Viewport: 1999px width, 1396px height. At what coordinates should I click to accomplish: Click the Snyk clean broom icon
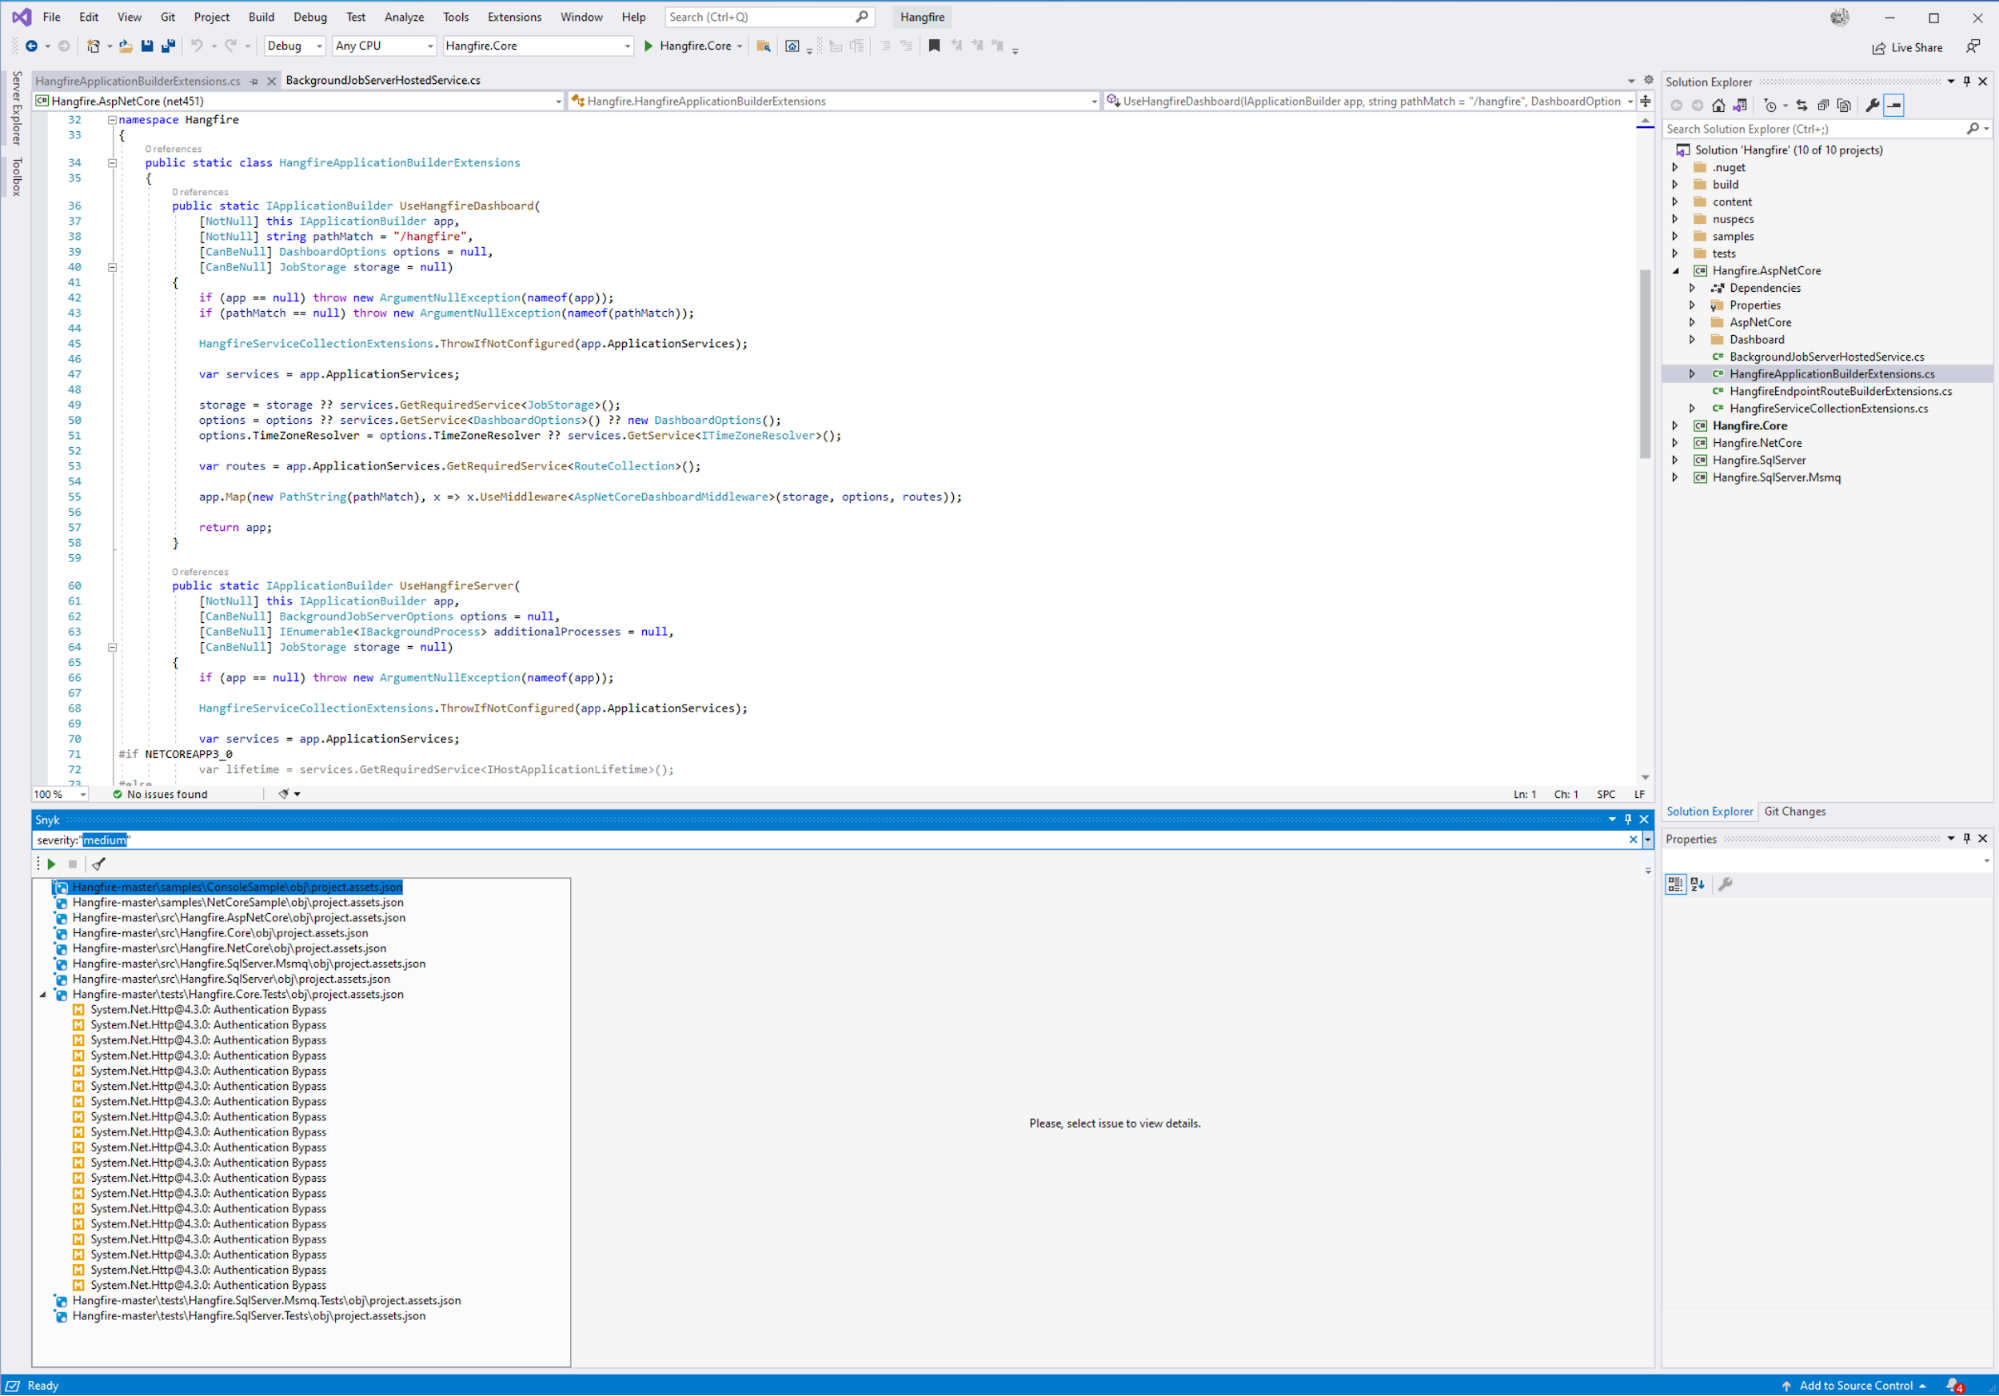coord(98,864)
